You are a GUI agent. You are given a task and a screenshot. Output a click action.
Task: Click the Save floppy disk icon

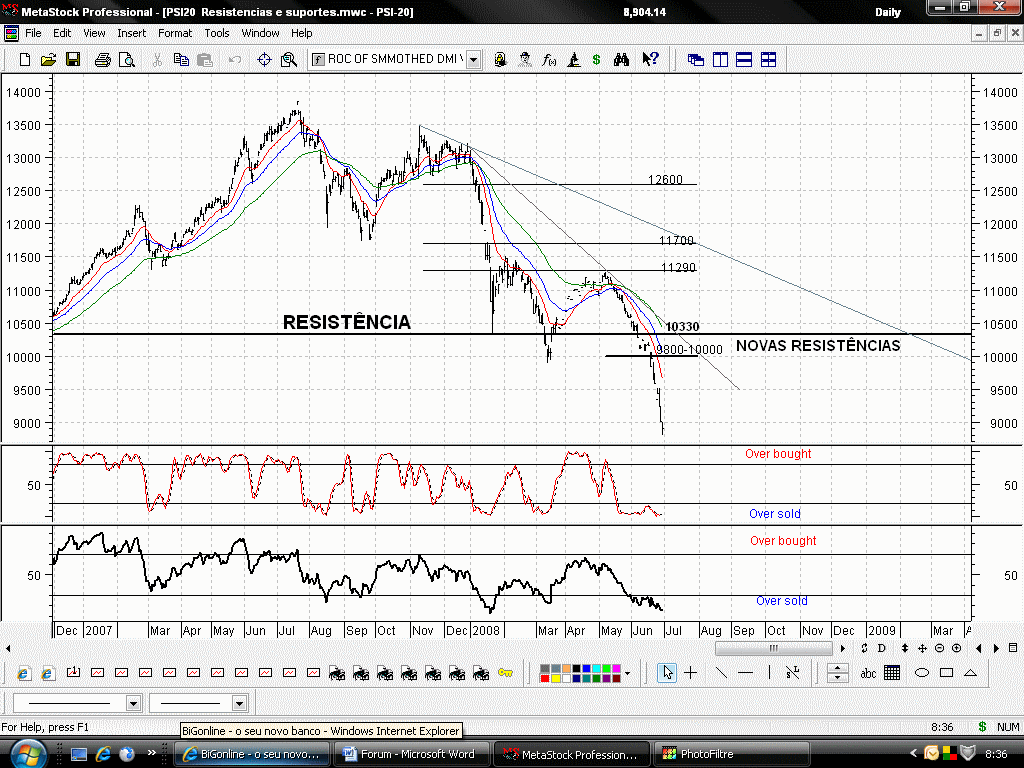[x=73, y=59]
